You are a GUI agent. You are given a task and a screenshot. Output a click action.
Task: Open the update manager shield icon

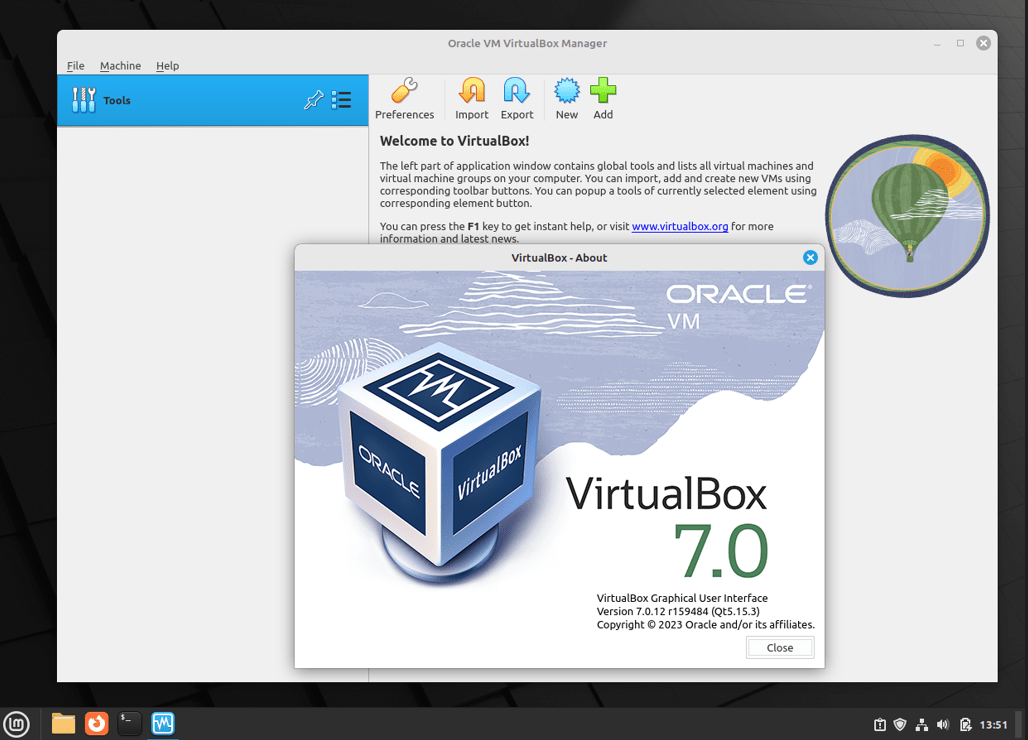point(900,724)
